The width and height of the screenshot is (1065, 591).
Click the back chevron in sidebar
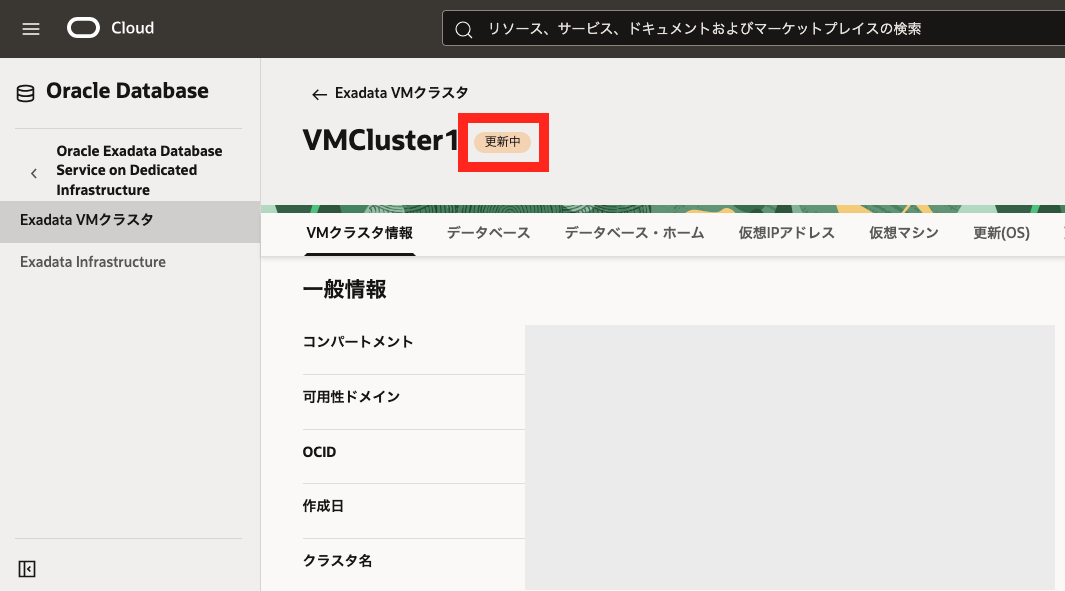click(34, 172)
